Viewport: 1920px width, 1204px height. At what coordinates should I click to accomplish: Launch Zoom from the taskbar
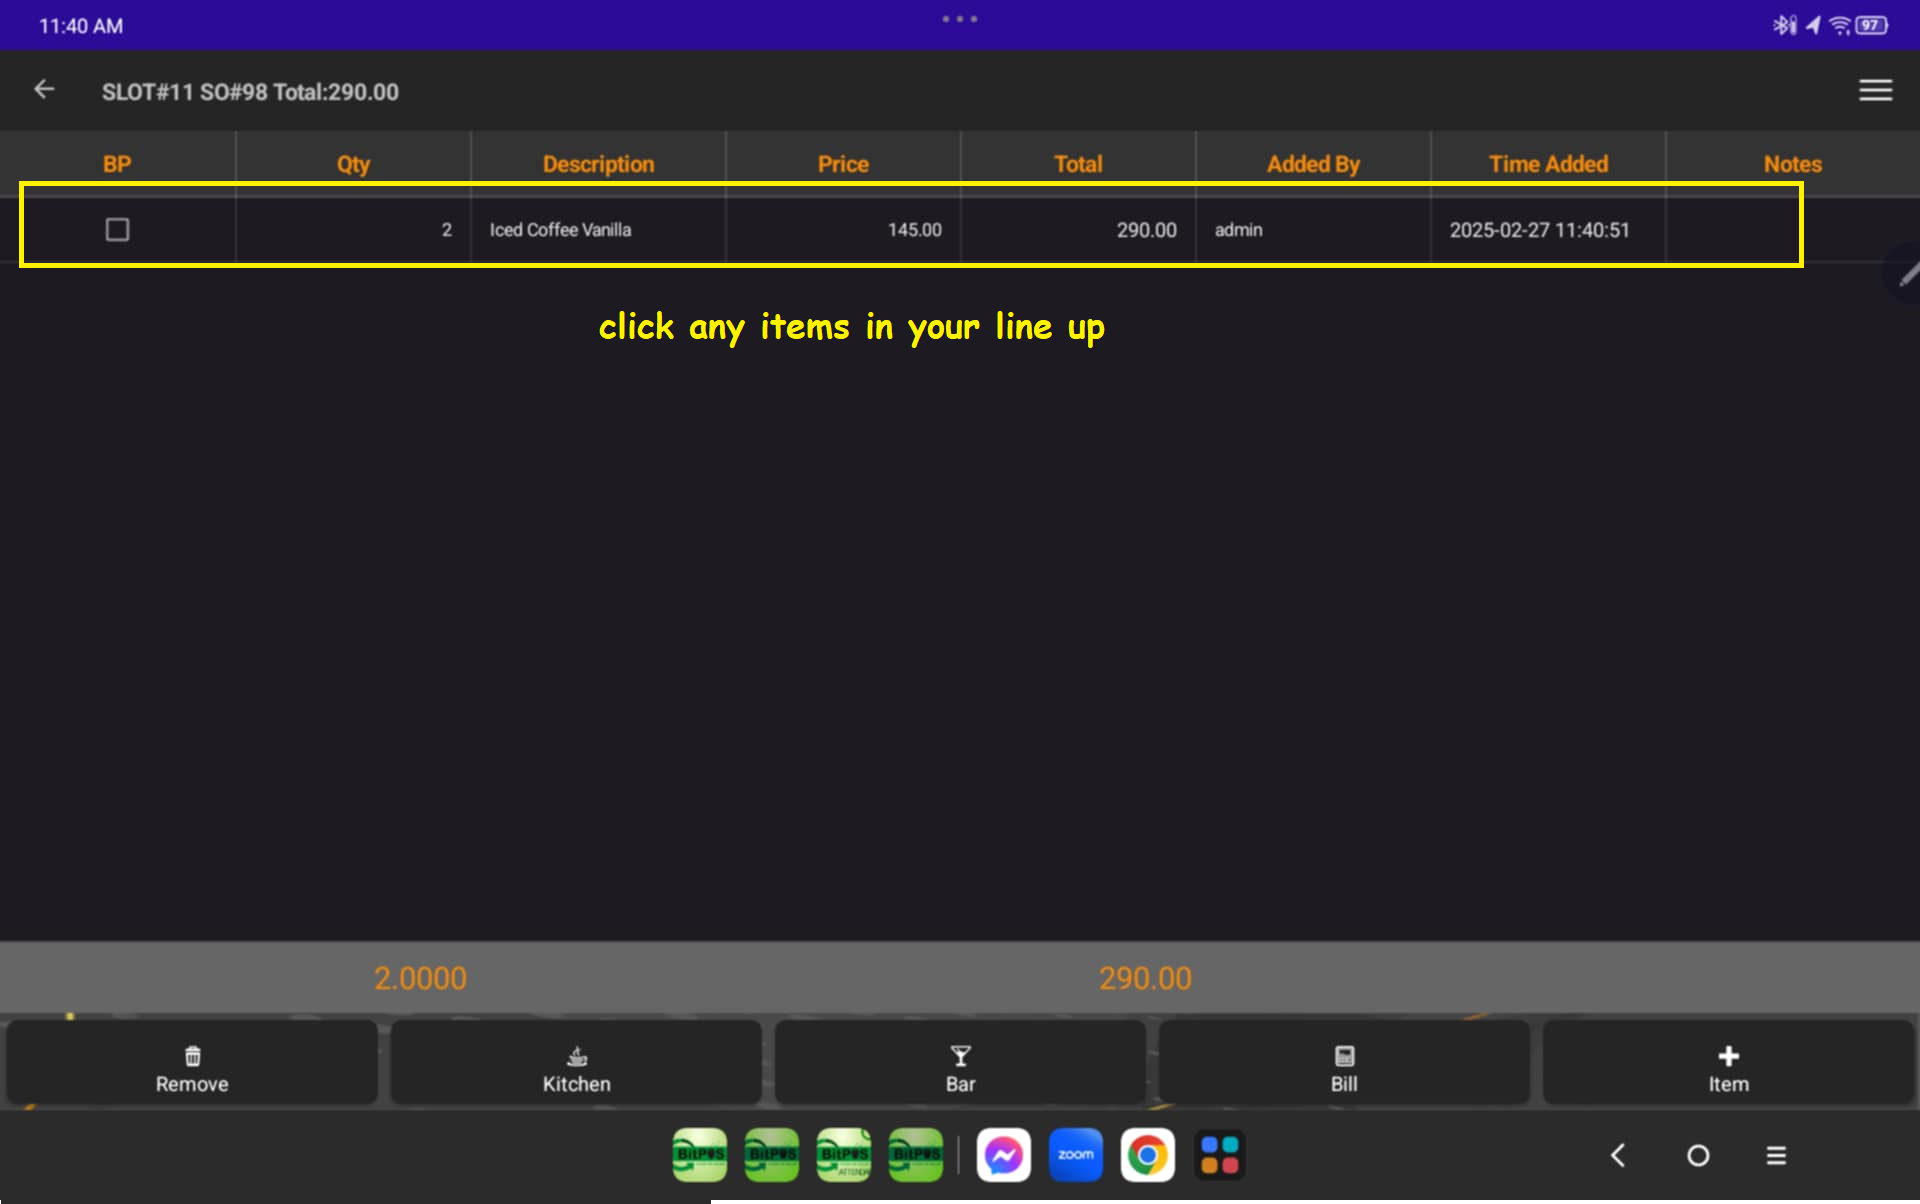pyautogui.click(x=1075, y=1155)
